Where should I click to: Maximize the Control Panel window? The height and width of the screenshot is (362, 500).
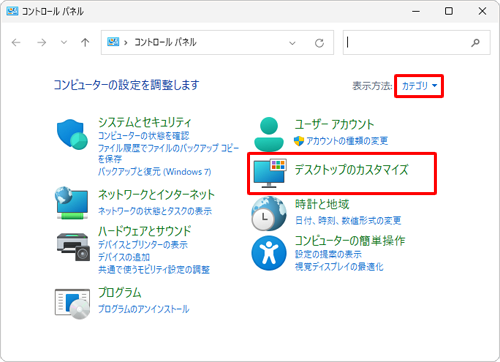[449, 11]
